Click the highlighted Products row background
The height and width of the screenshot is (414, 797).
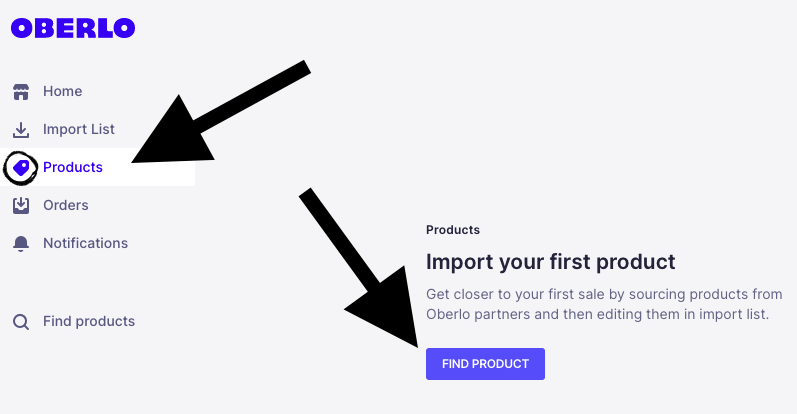coord(98,167)
